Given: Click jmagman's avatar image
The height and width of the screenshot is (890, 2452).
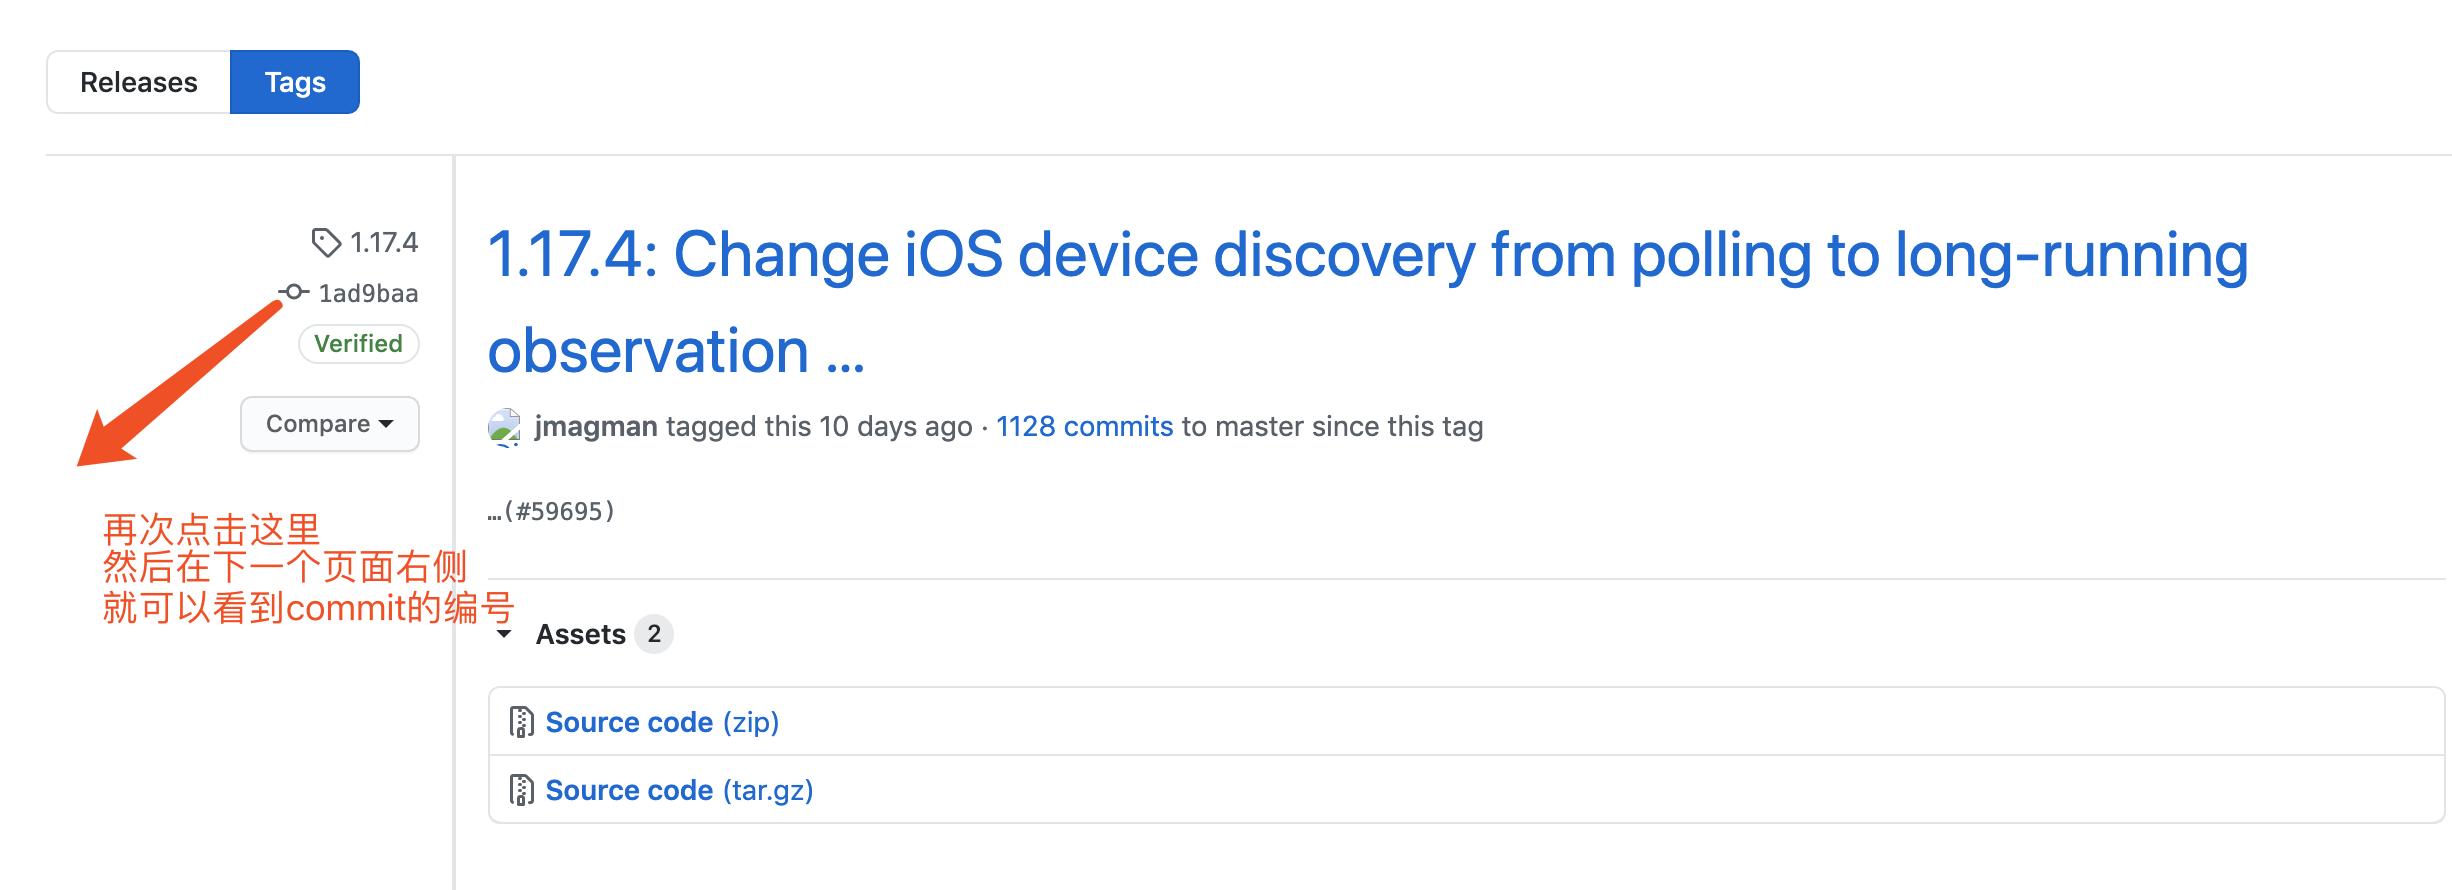Looking at the screenshot, I should 505,427.
